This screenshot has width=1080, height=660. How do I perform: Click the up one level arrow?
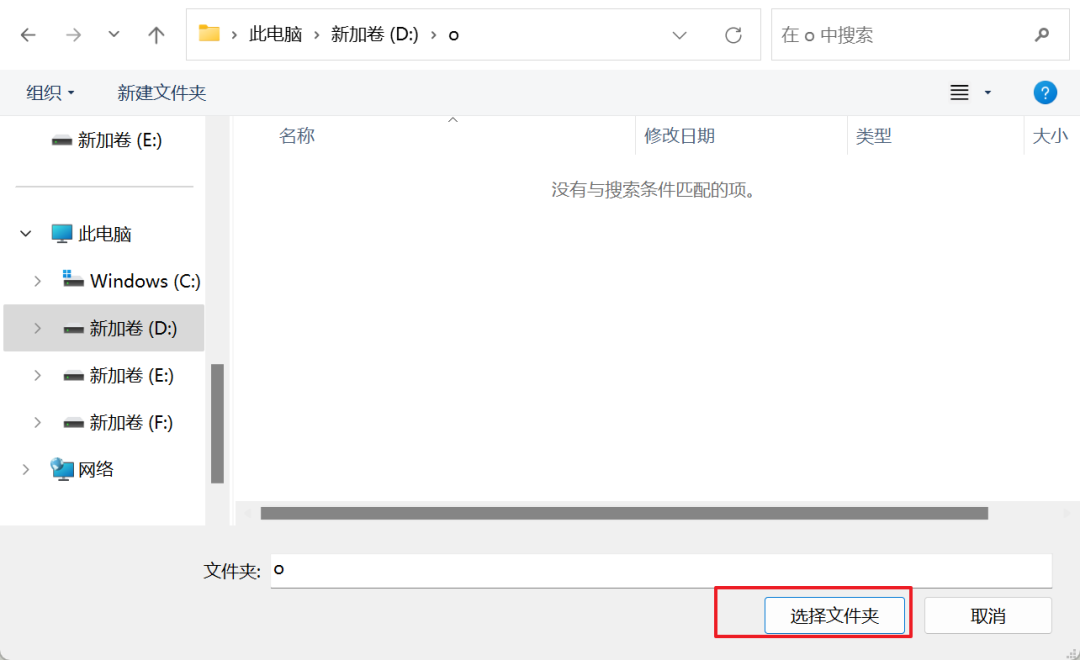[155, 33]
